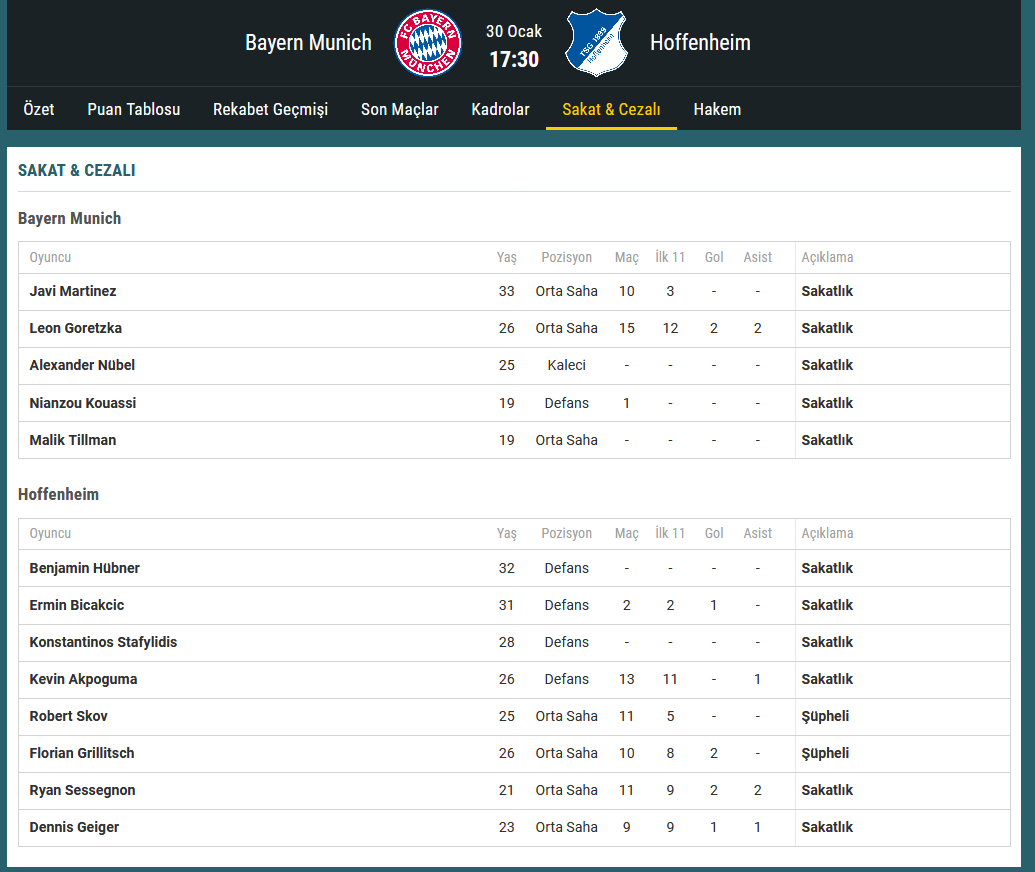Open player Ryan Sessegnon

click(82, 789)
